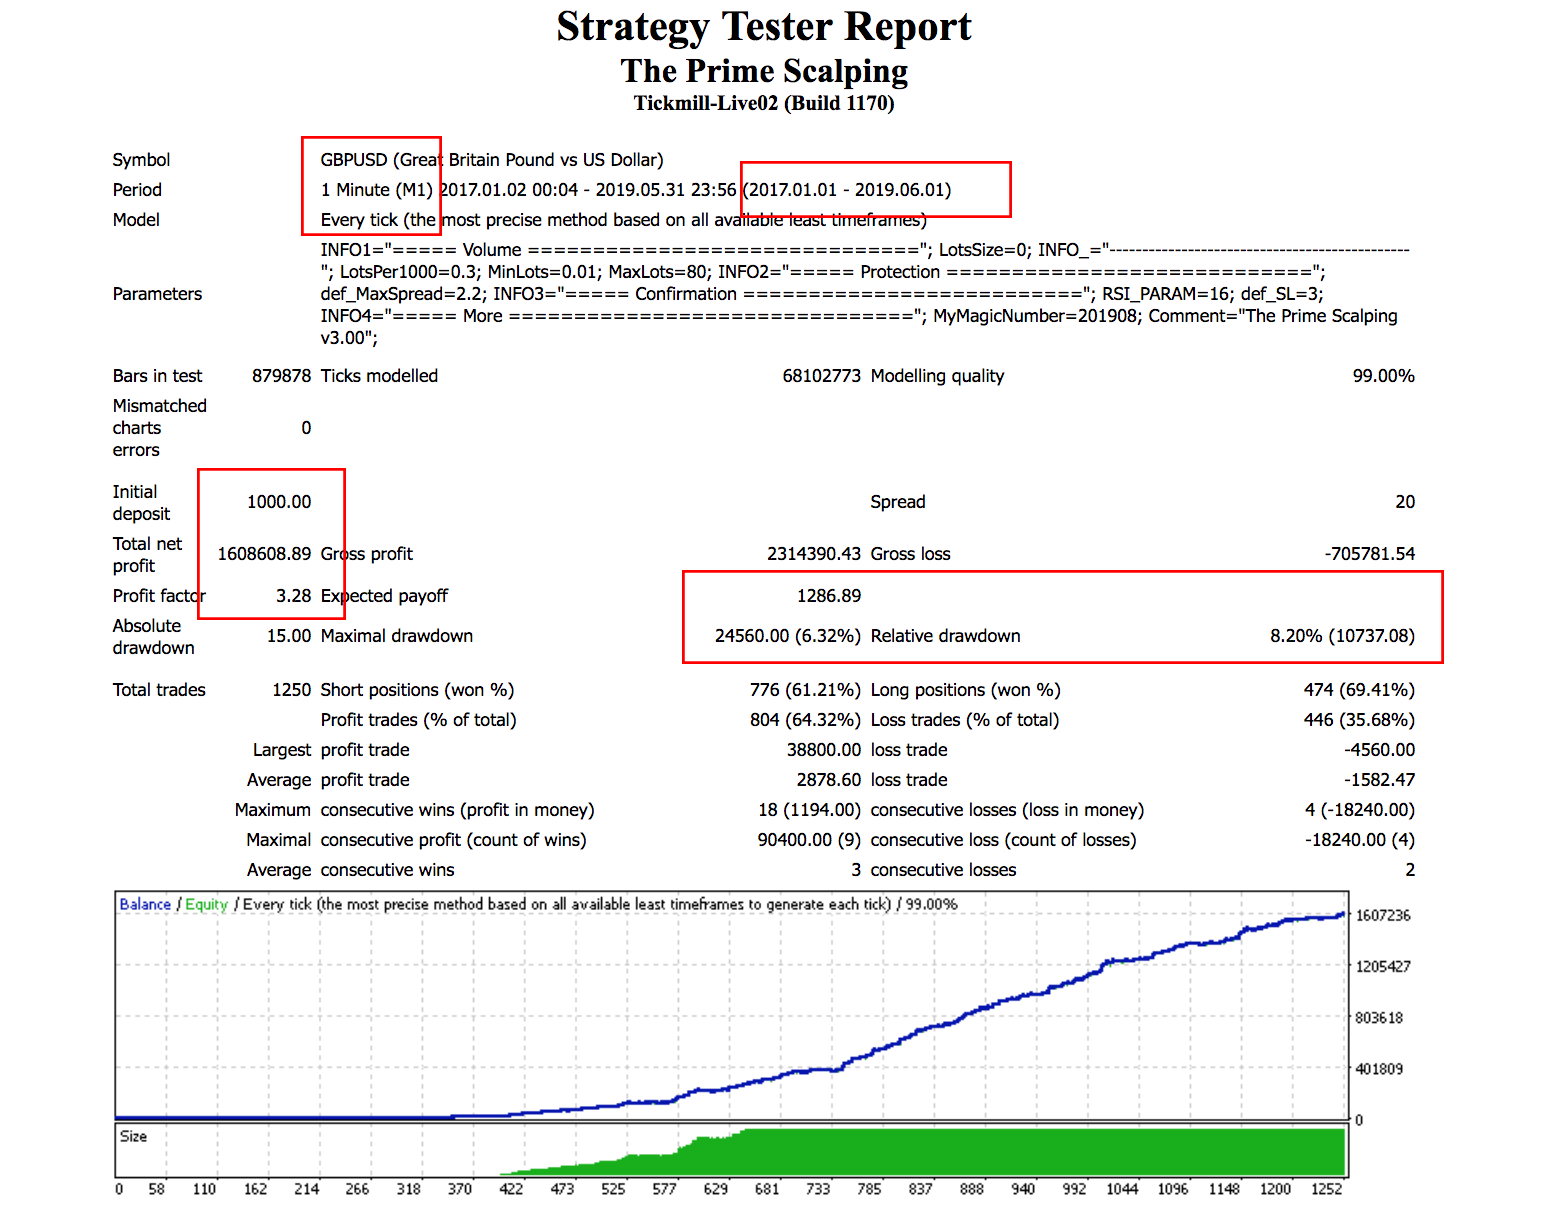Click the Equity legend label in chart
This screenshot has height=1232, width=1548.
(206, 904)
